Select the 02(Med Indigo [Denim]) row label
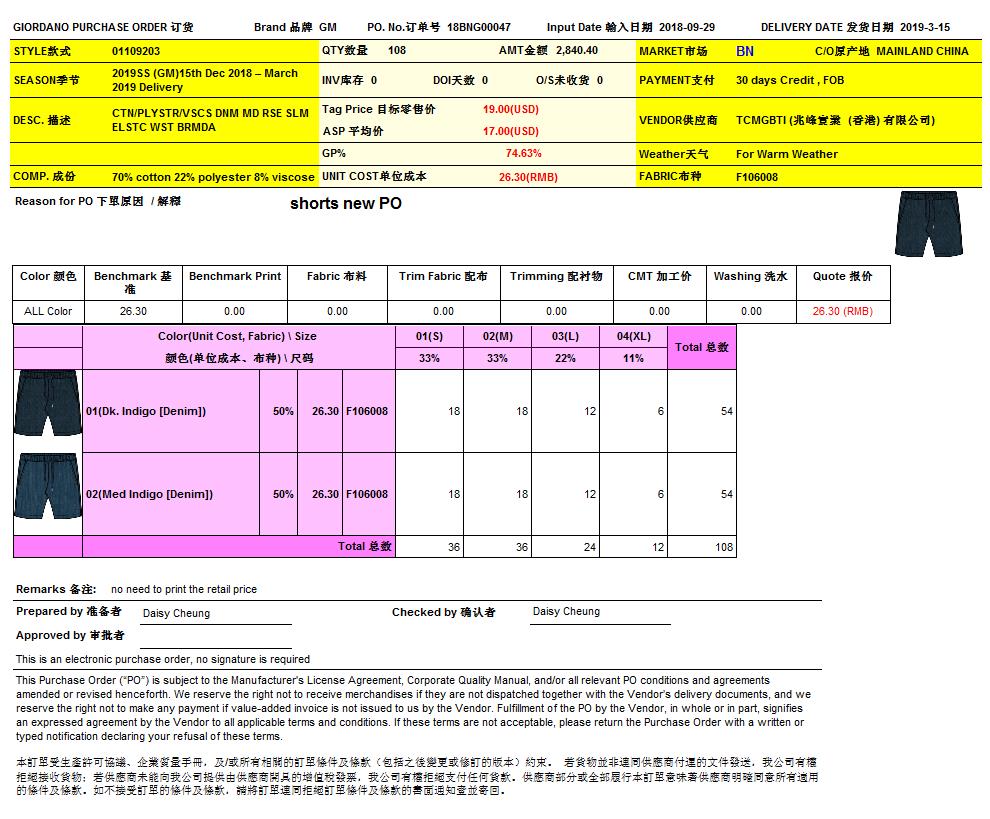This screenshot has height=819, width=990. (x=149, y=494)
